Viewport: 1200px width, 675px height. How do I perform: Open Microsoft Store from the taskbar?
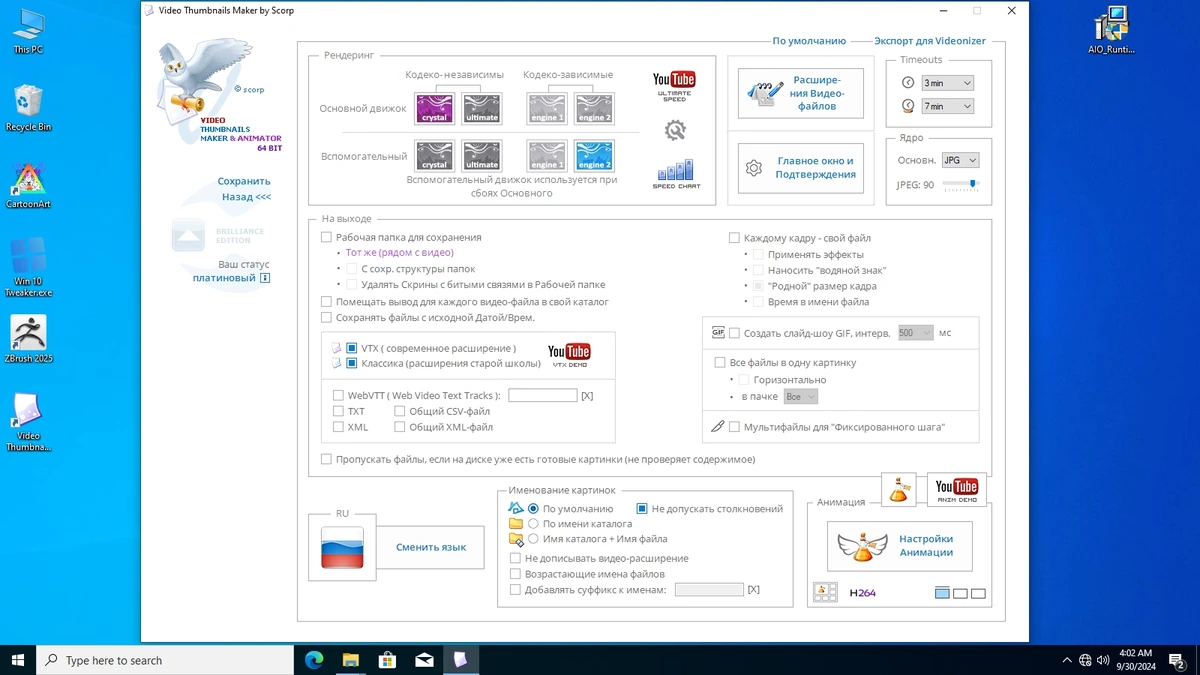click(388, 660)
